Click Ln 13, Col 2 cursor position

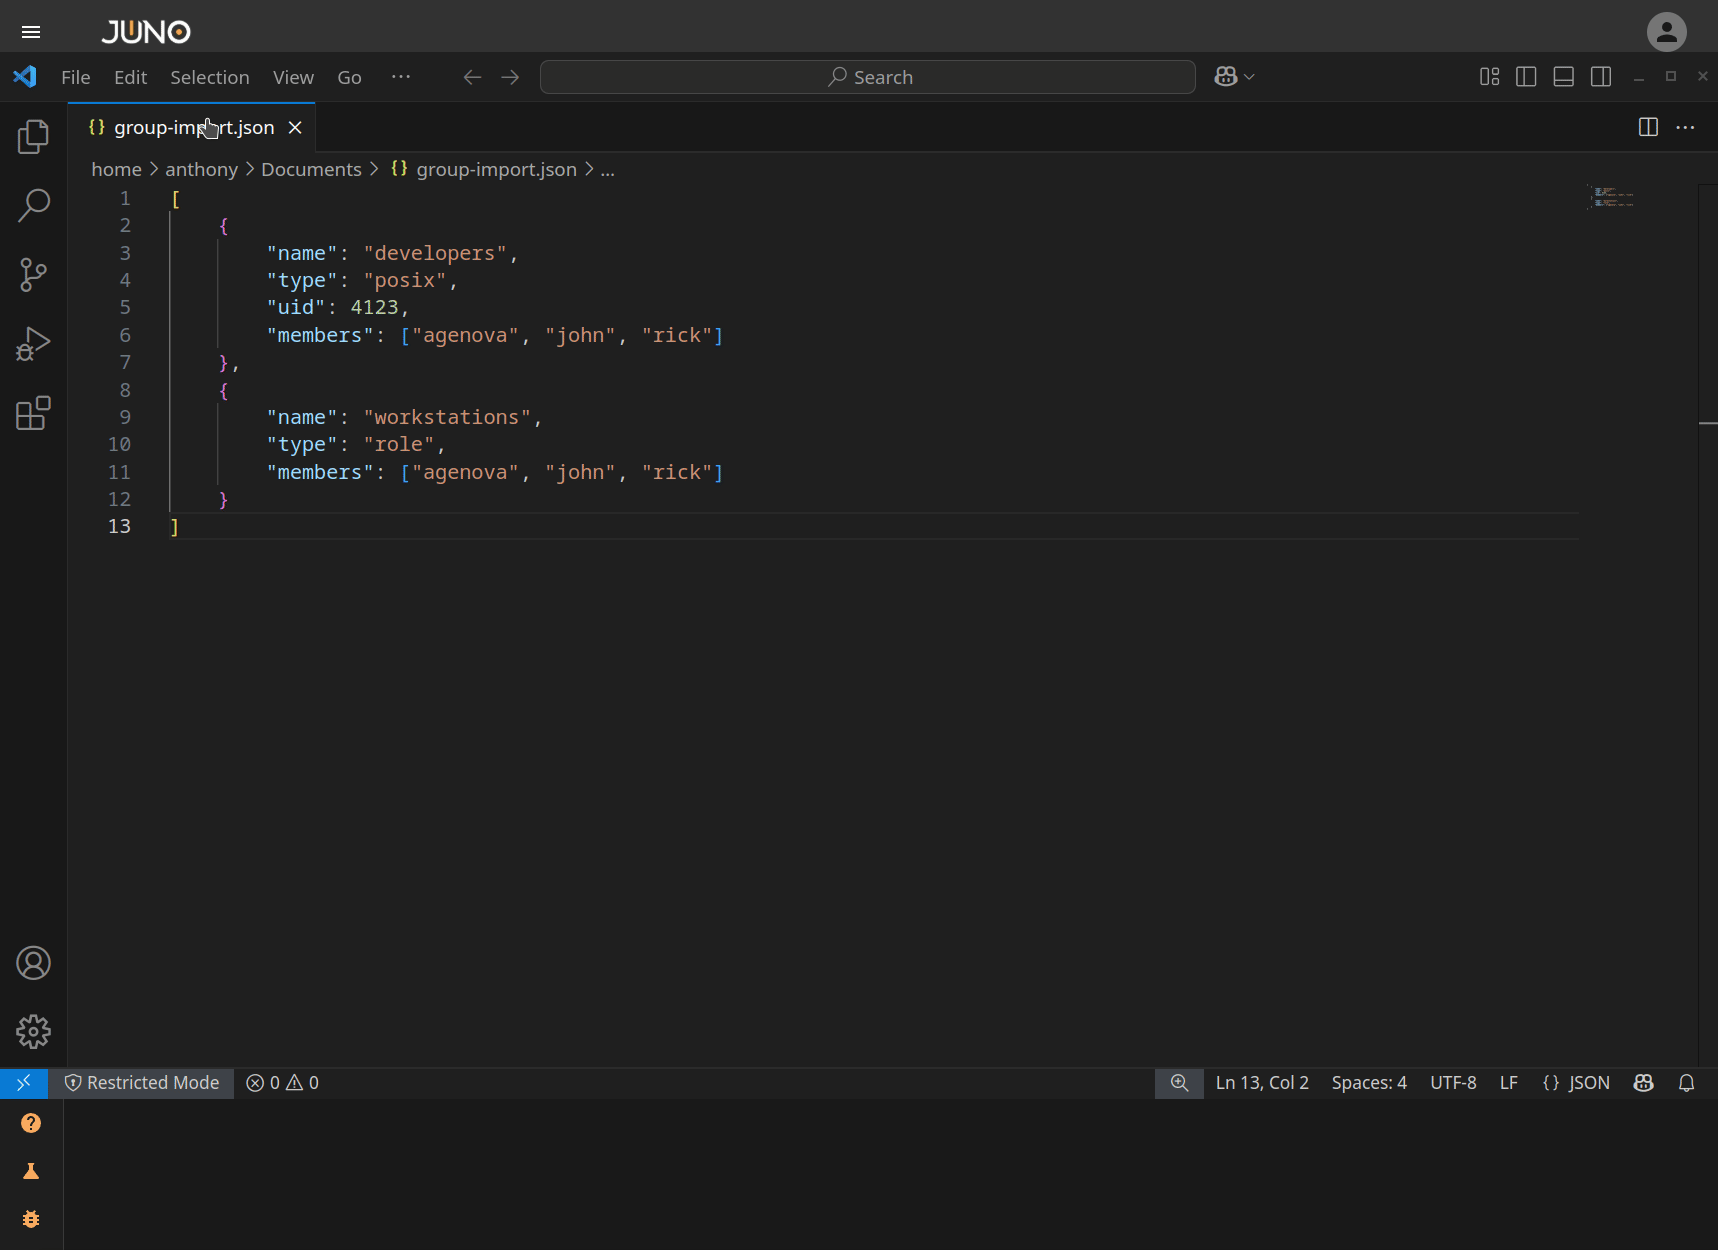(1262, 1083)
